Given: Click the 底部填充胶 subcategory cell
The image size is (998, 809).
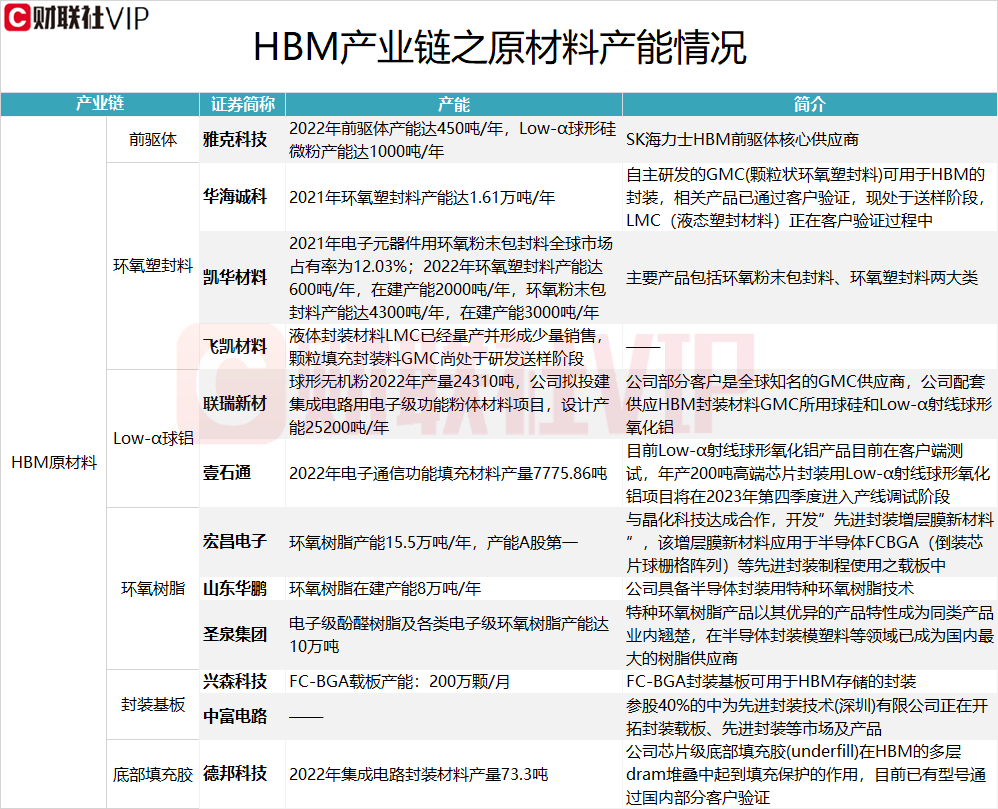Looking at the screenshot, I should (153, 774).
